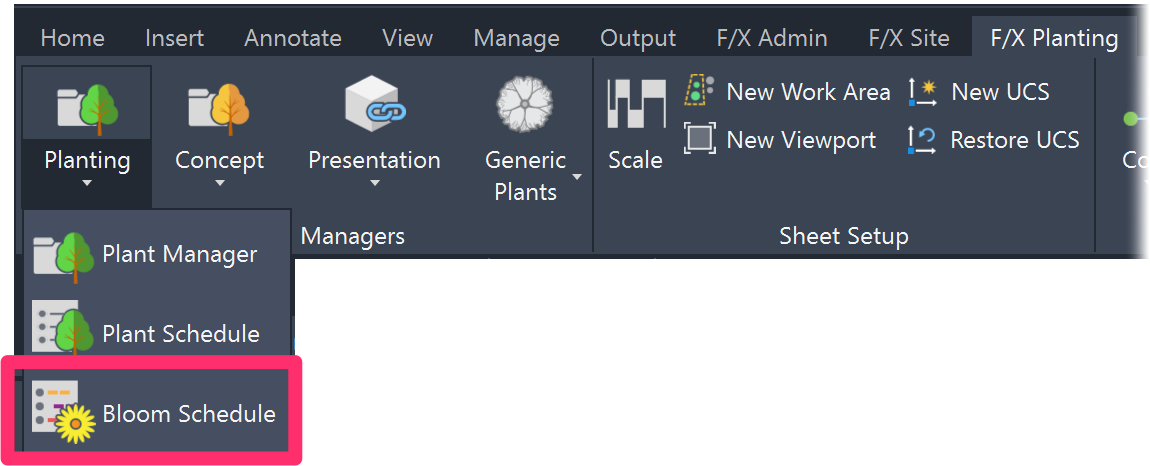Click the Generic Plants symbol icon
1150x466 pixels.
click(x=524, y=104)
